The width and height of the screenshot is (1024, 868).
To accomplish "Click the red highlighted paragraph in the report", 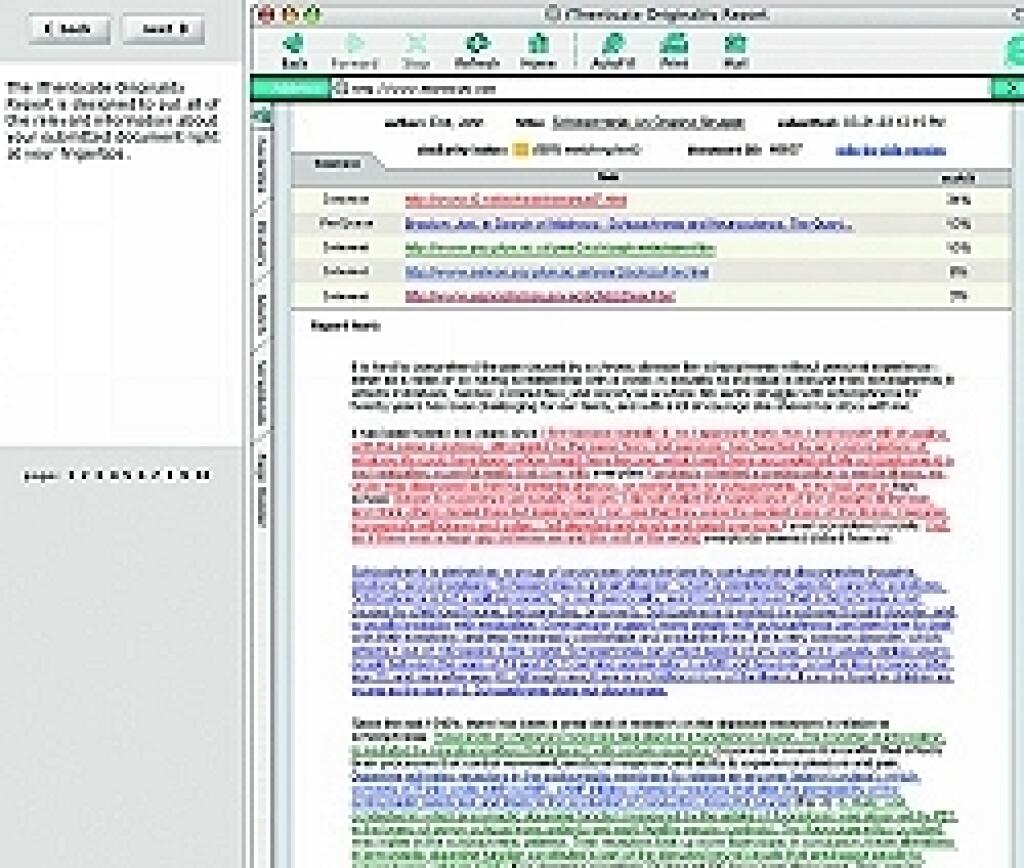I will (x=650, y=486).
